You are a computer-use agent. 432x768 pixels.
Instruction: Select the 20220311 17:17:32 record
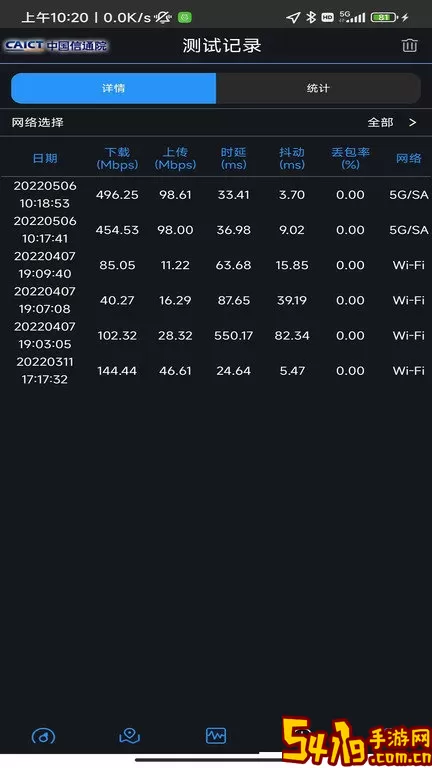point(216,371)
